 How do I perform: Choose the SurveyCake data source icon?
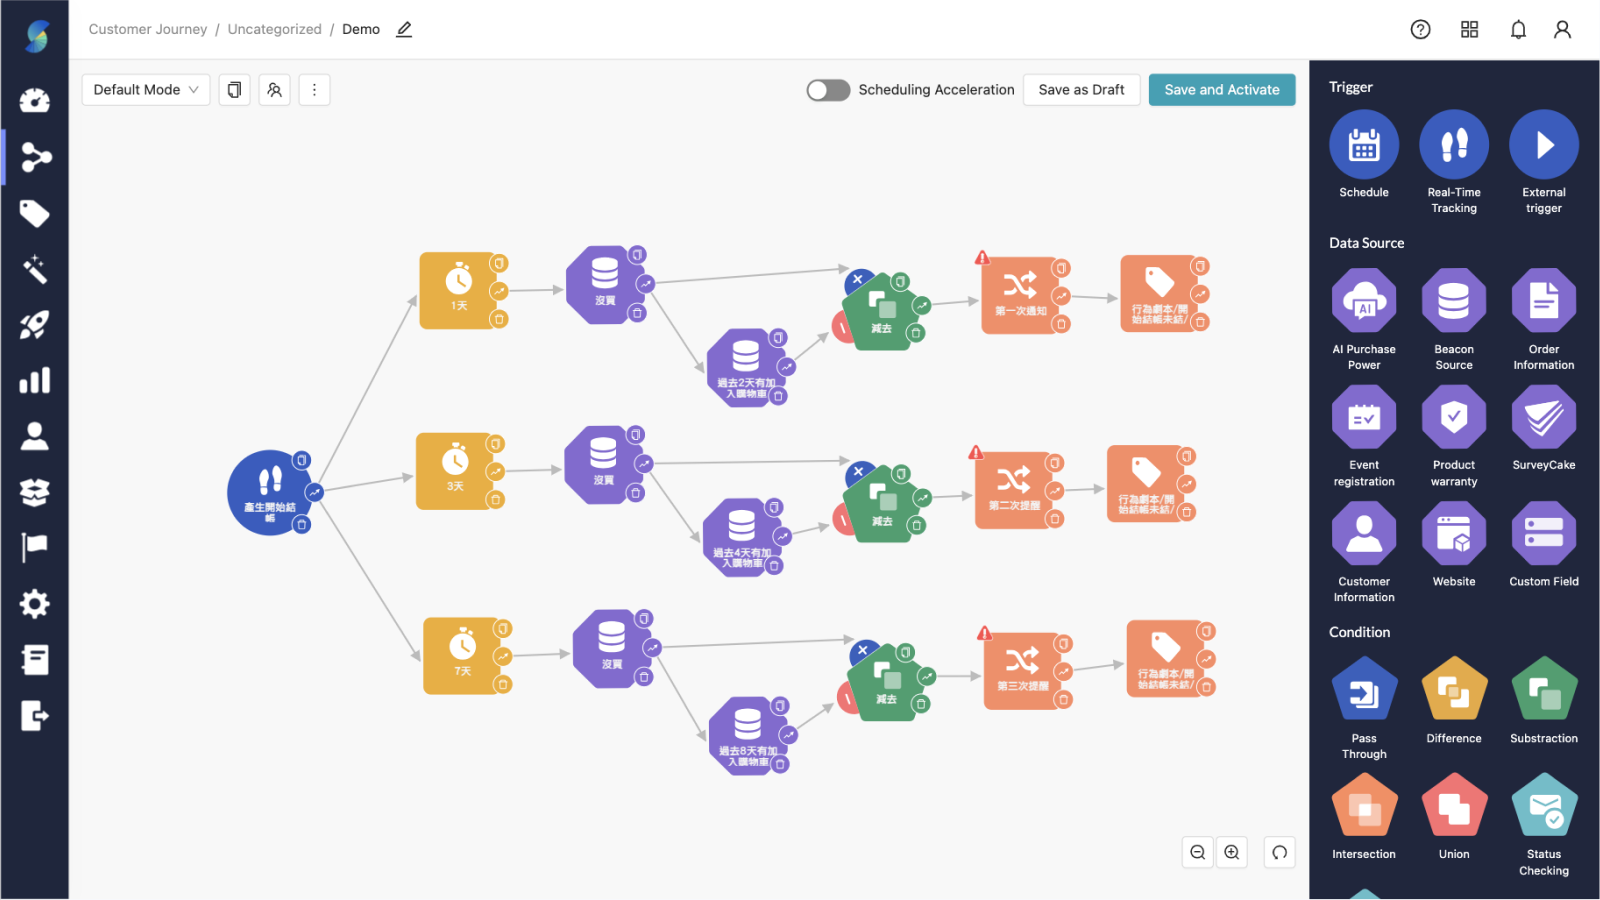[1543, 418]
